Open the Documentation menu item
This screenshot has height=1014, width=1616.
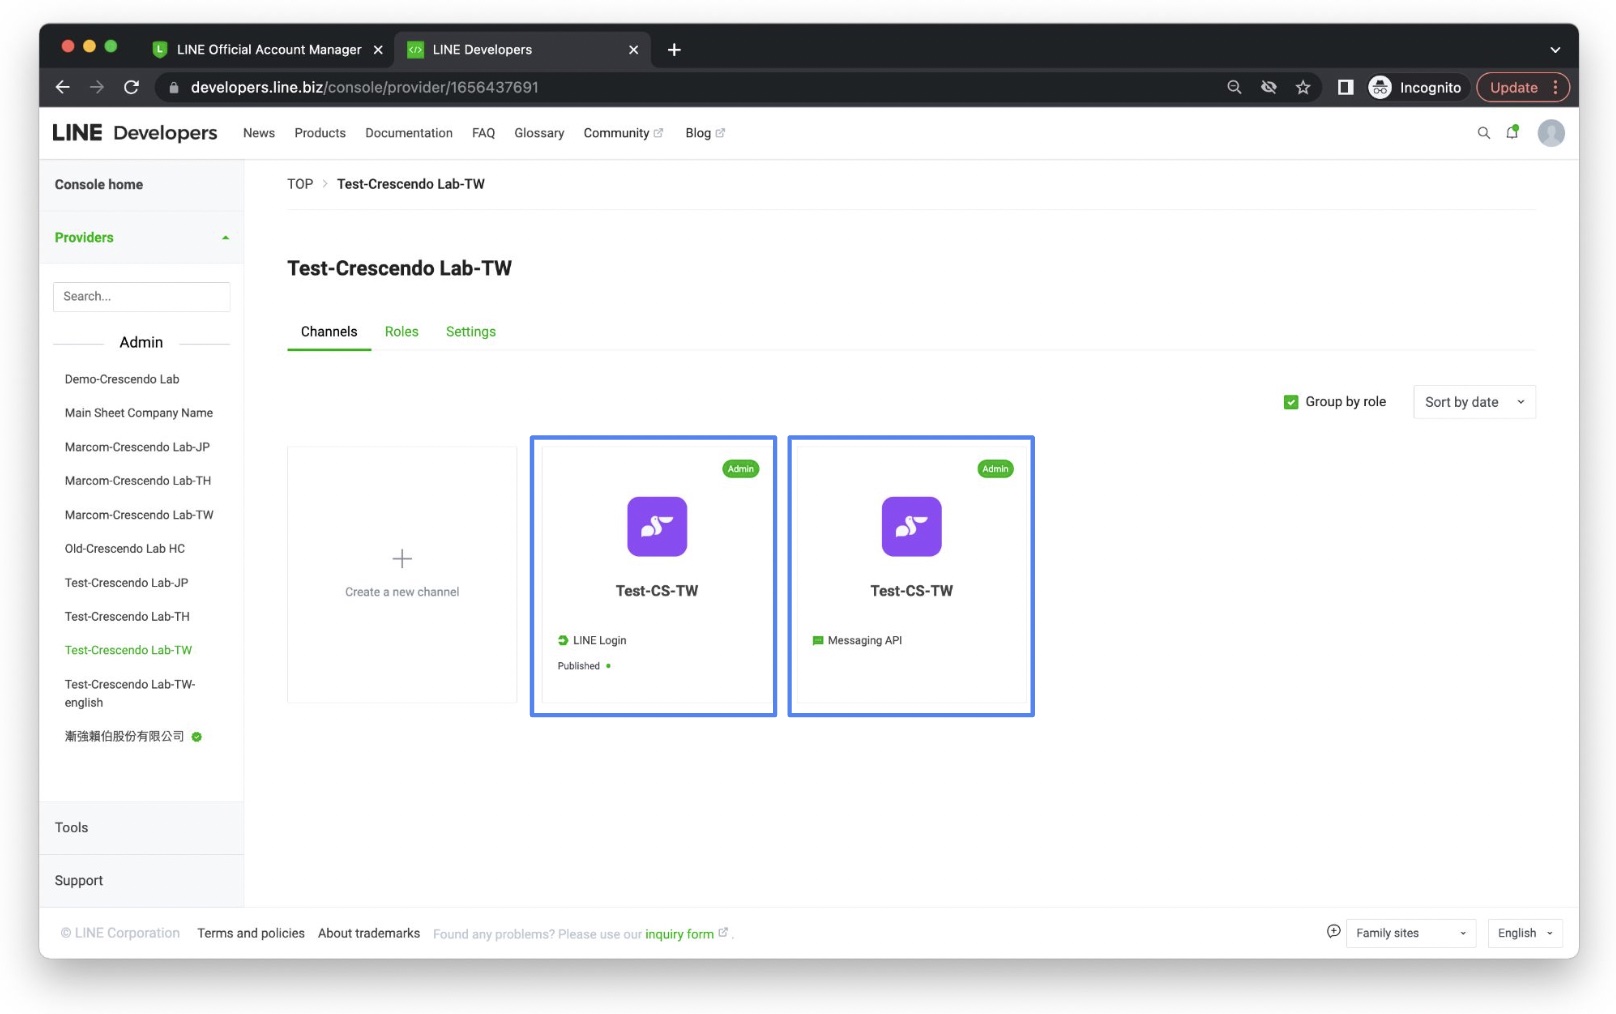click(x=408, y=132)
